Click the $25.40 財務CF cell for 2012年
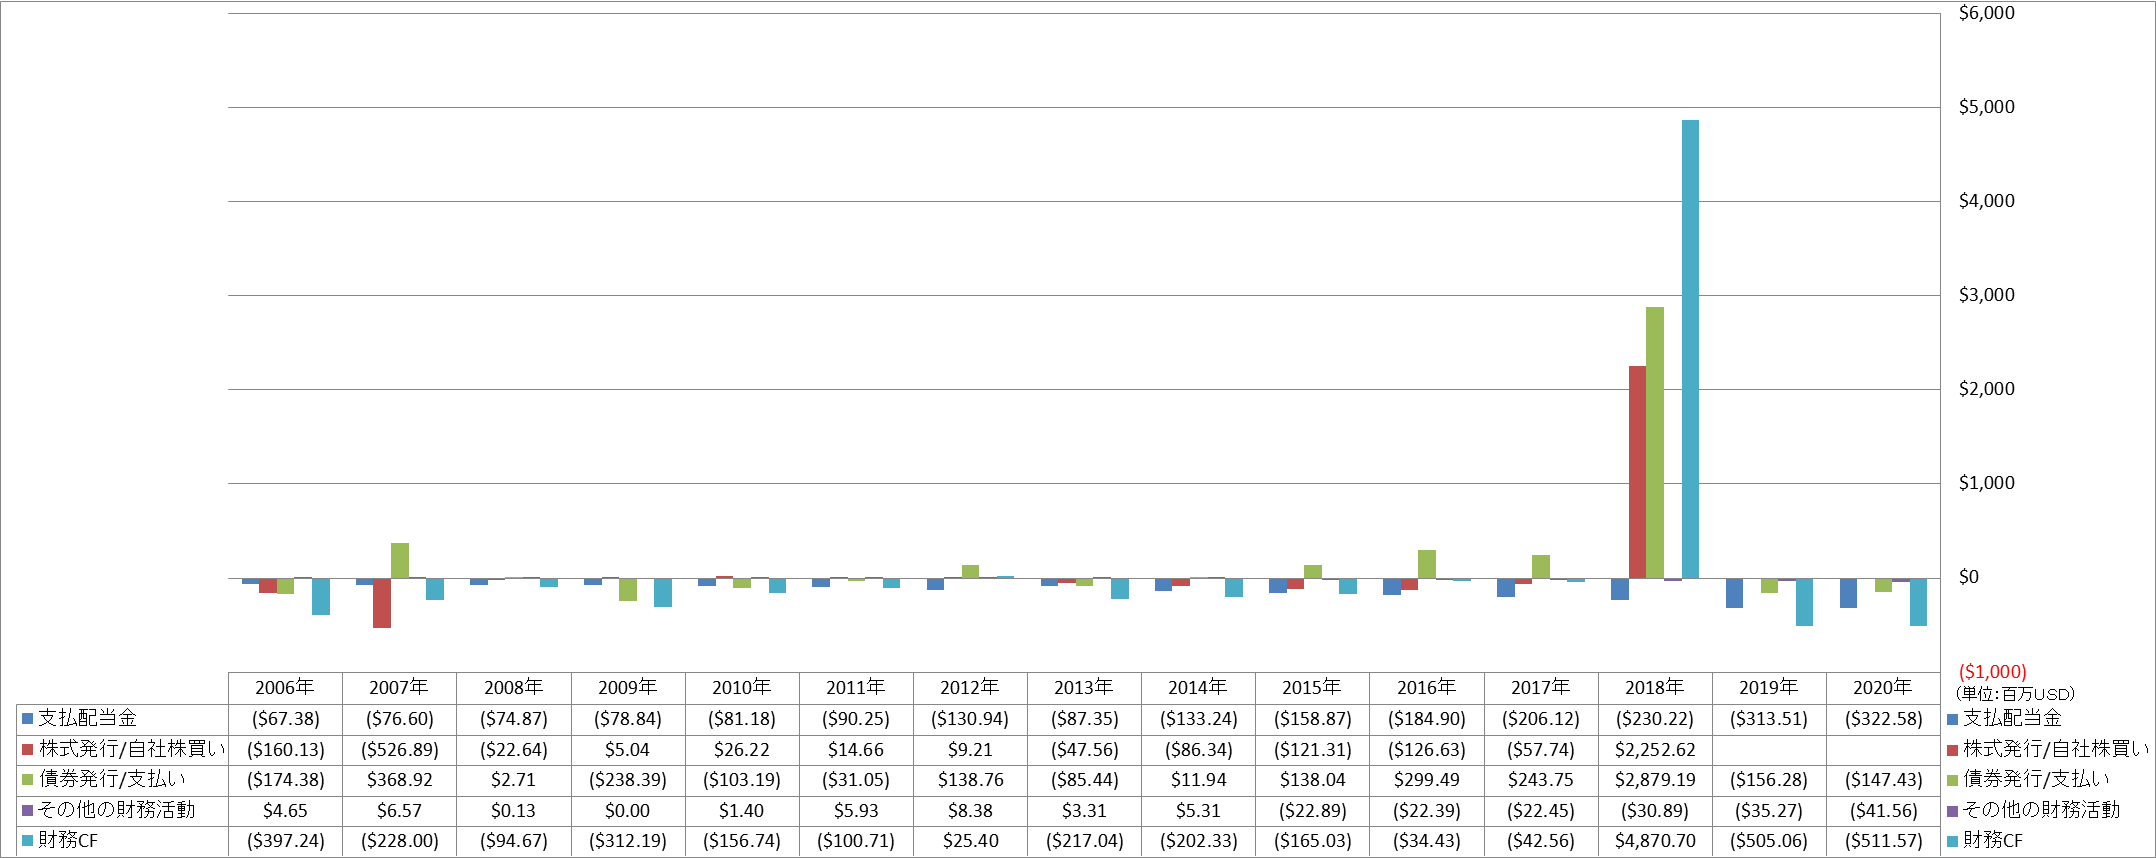Viewport: 2156px width, 858px height. [970, 841]
